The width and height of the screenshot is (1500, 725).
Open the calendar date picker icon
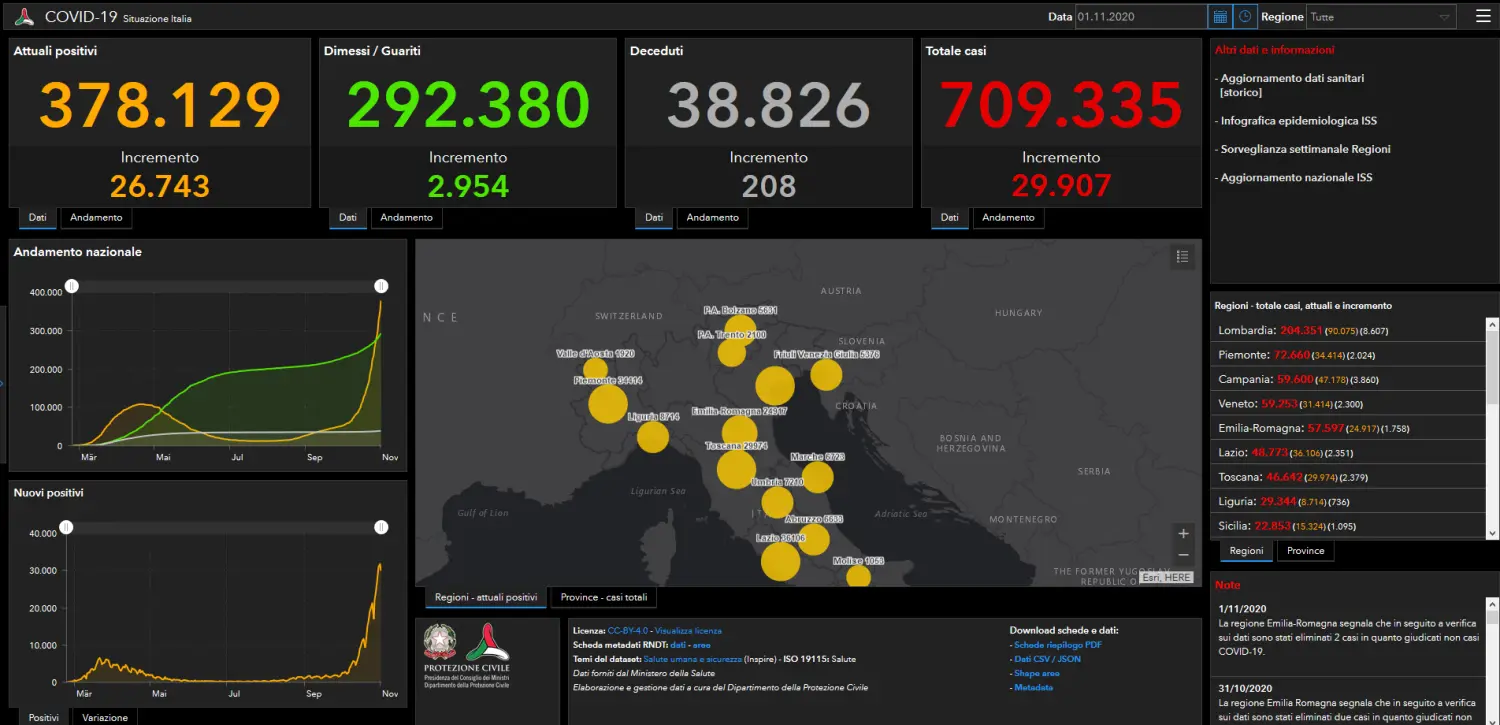point(1220,16)
